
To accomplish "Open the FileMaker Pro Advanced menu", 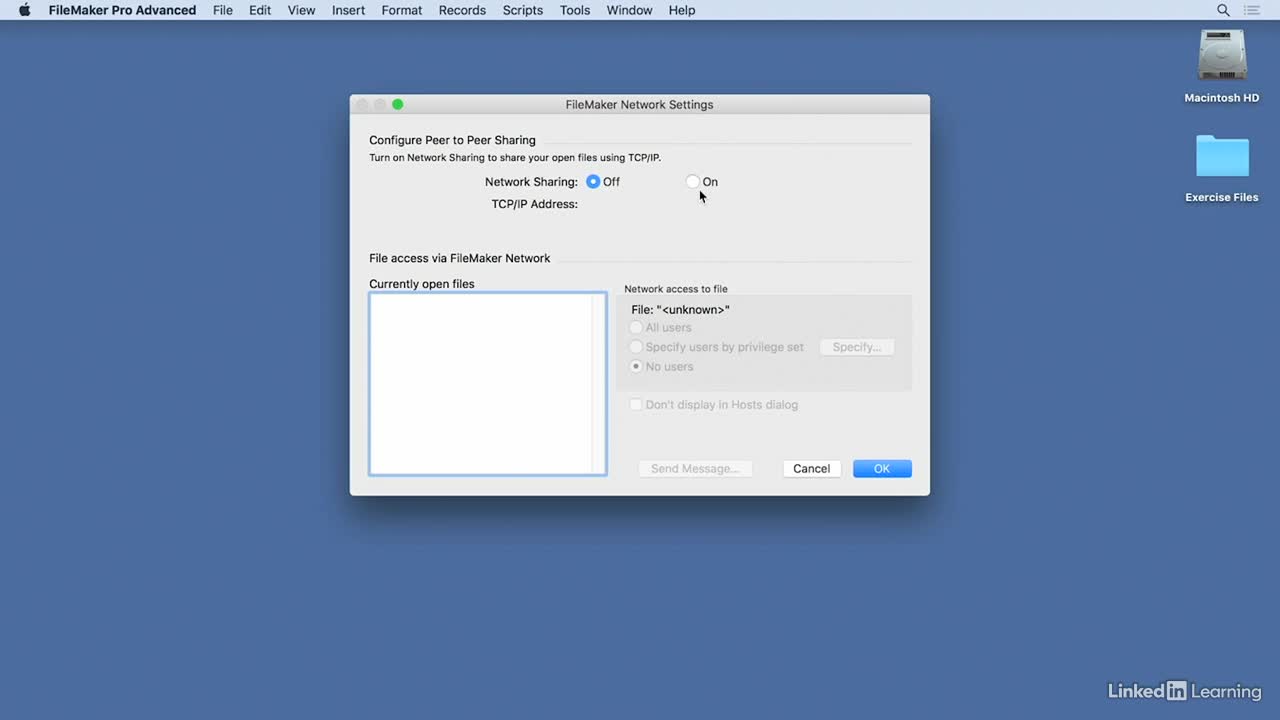I will point(122,10).
